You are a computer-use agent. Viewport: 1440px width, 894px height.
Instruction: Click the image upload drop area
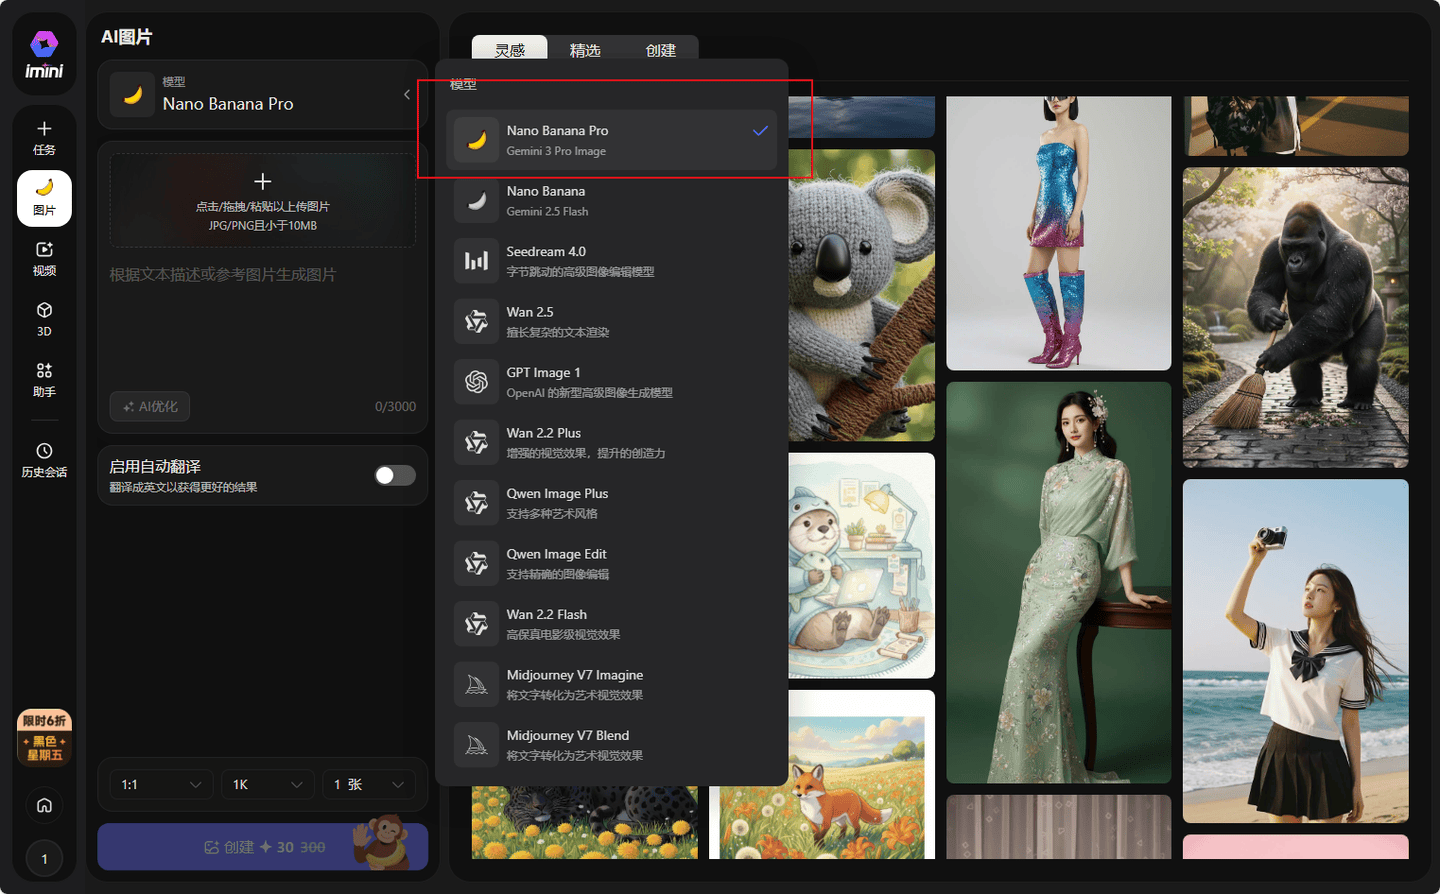point(262,201)
